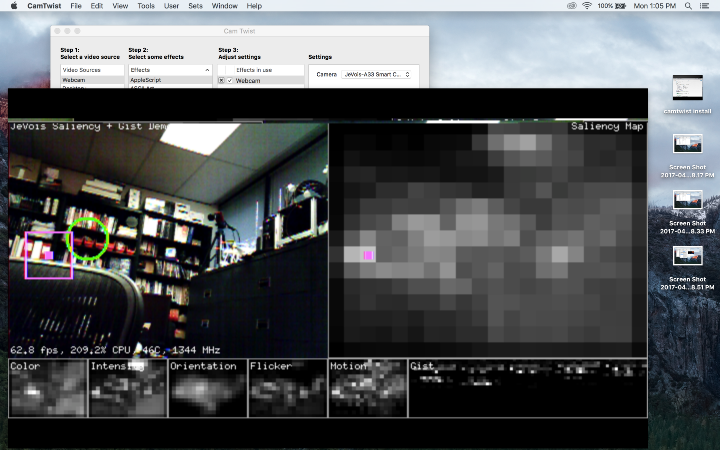Click the Creative Cloud menu bar icon
The width and height of the screenshot is (720, 450).
(x=572, y=6)
